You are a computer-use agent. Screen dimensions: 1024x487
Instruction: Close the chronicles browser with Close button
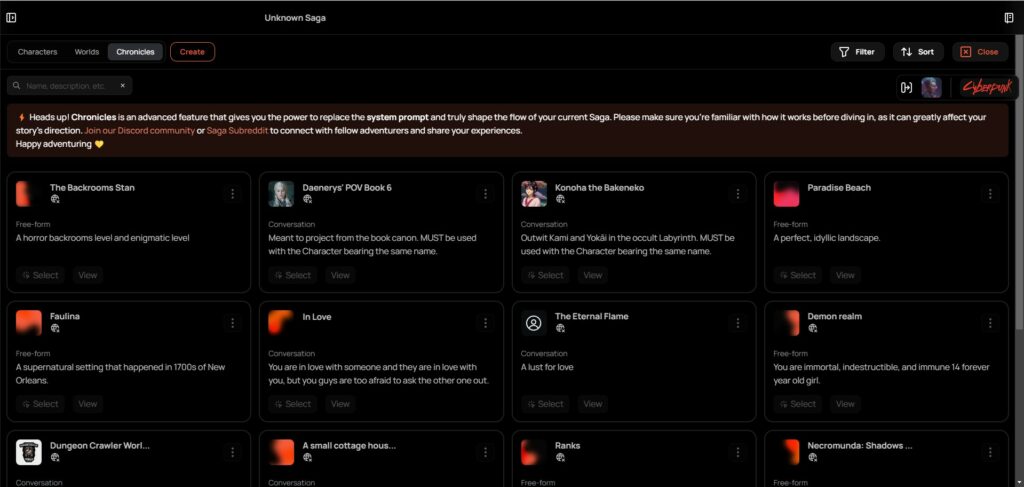tap(980, 52)
